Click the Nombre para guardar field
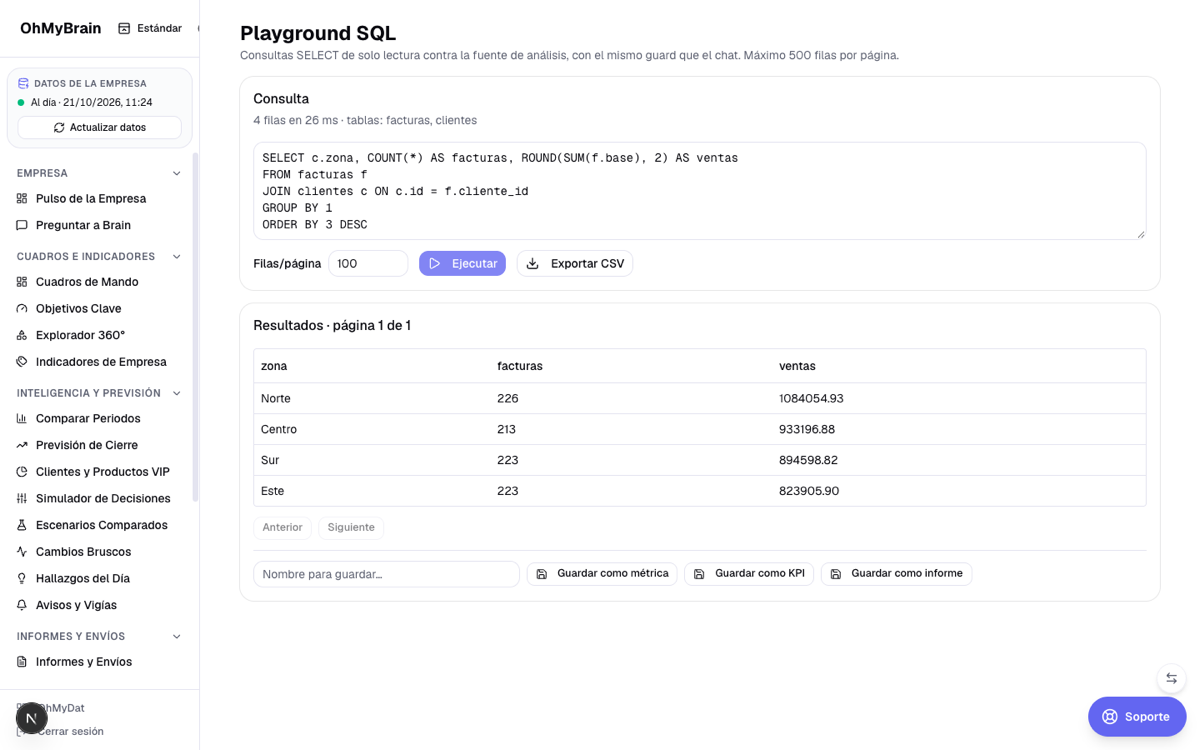This screenshot has width=1200, height=750. tap(386, 574)
